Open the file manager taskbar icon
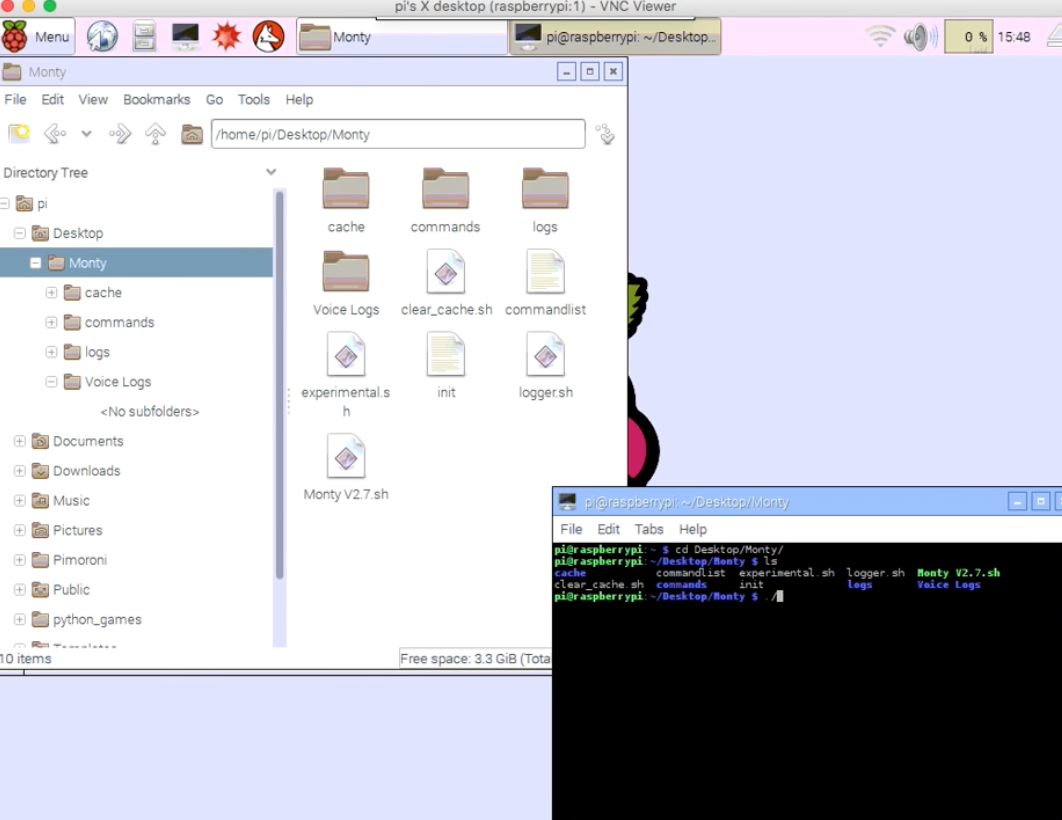 point(144,37)
